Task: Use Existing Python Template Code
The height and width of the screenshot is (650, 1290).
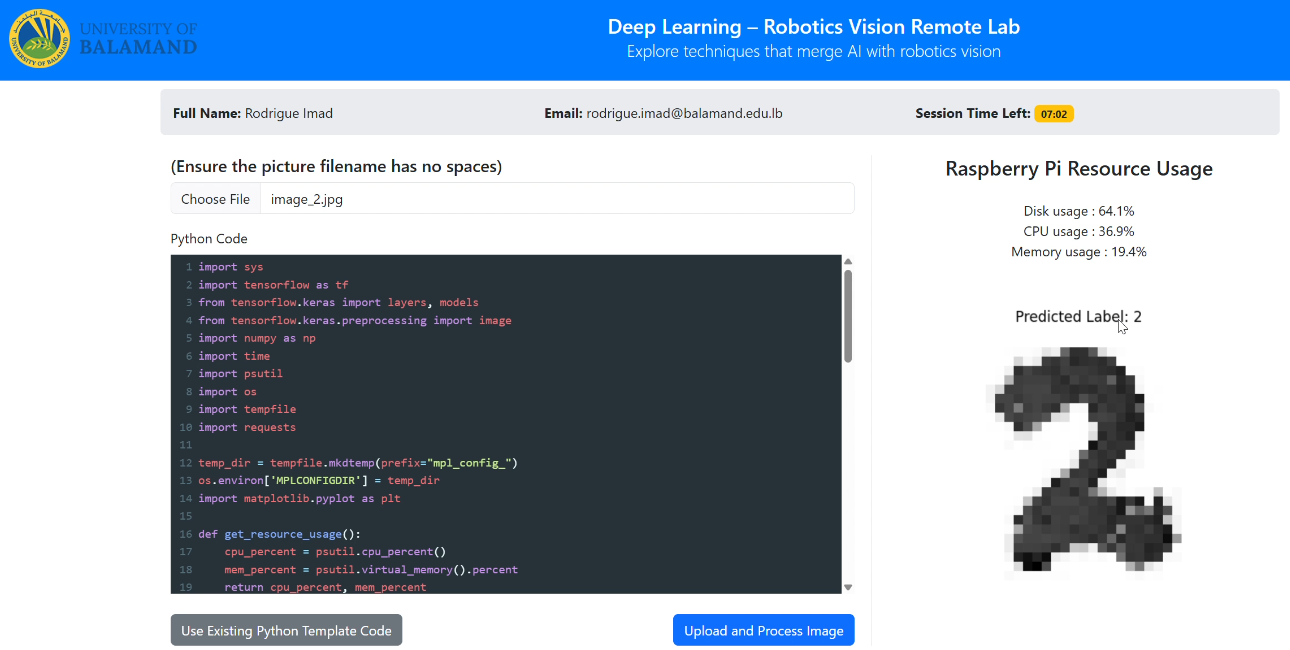Action: 286,630
